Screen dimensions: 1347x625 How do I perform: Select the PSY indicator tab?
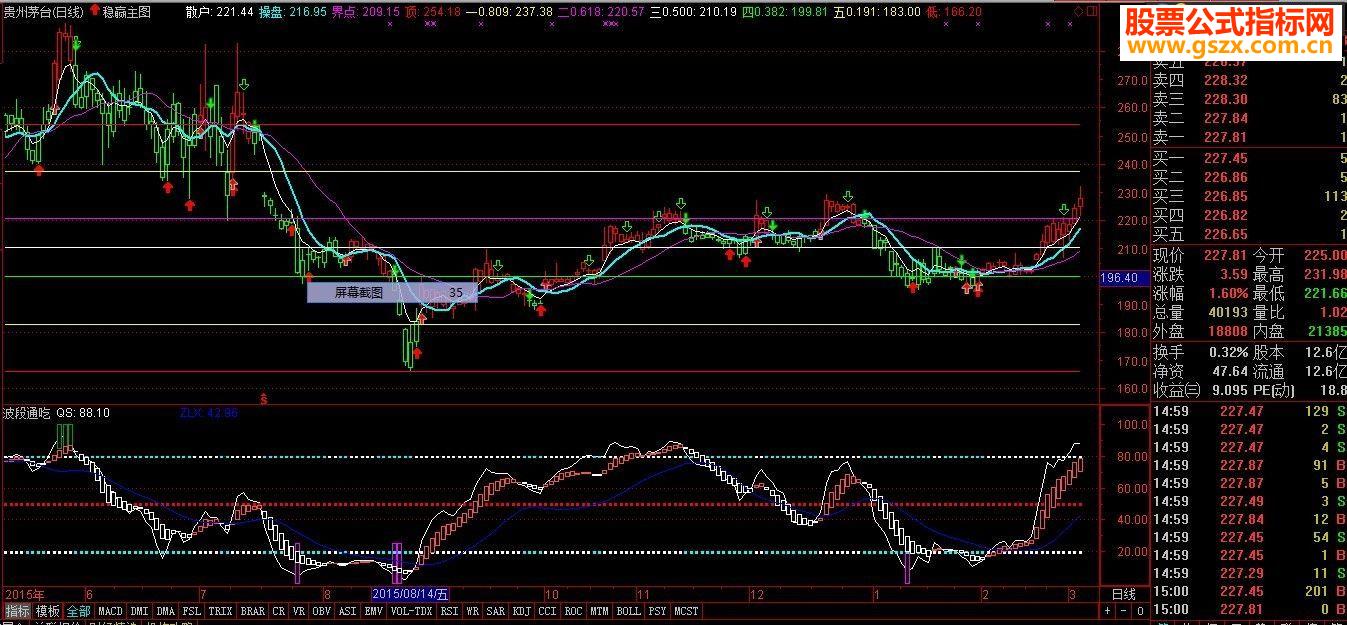tap(657, 610)
